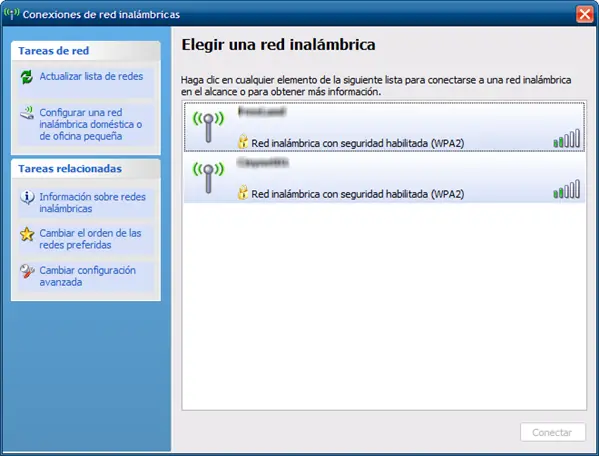Click the padlock icon on second network
The width and height of the screenshot is (599, 456).
coord(243,192)
